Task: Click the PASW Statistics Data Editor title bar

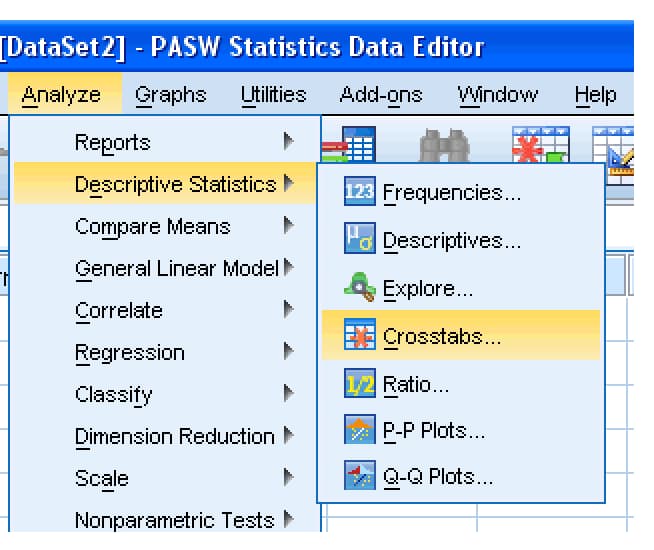Action: coord(317,46)
